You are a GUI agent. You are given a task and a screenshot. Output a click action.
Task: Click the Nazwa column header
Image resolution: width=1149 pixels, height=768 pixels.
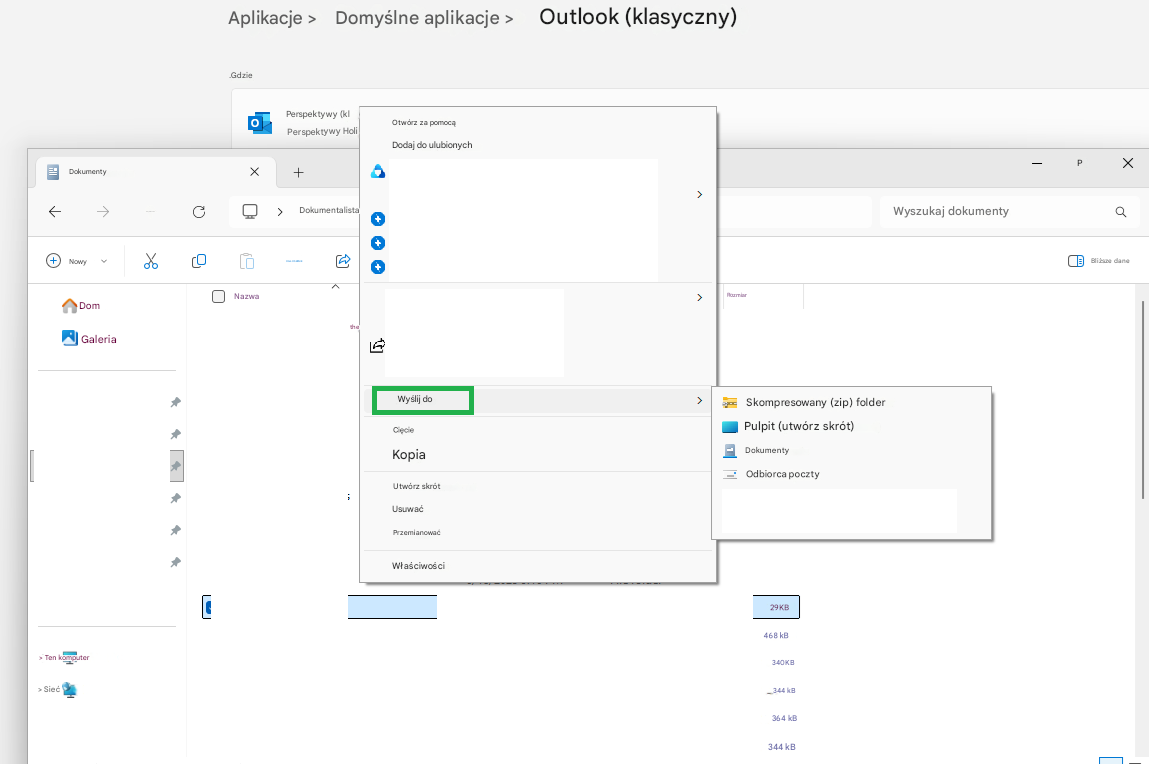pyautogui.click(x=246, y=296)
